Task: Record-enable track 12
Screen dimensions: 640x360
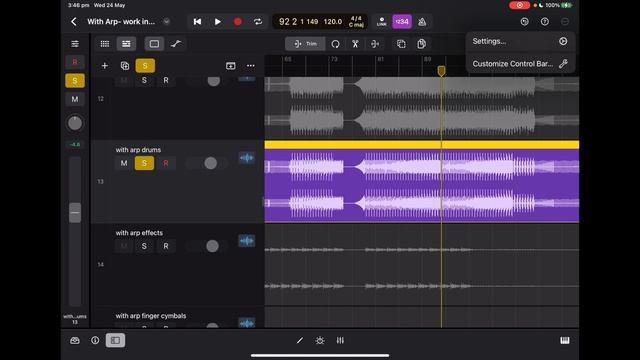Action: [166, 80]
